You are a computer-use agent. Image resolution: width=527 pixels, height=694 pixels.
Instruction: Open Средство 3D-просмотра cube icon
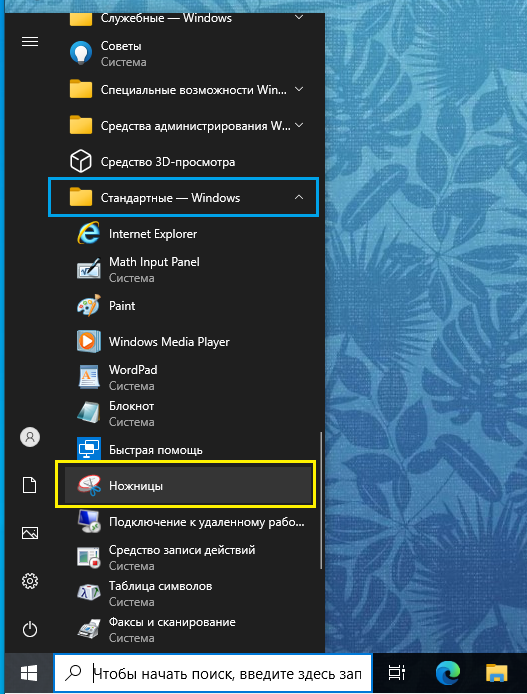pos(81,161)
